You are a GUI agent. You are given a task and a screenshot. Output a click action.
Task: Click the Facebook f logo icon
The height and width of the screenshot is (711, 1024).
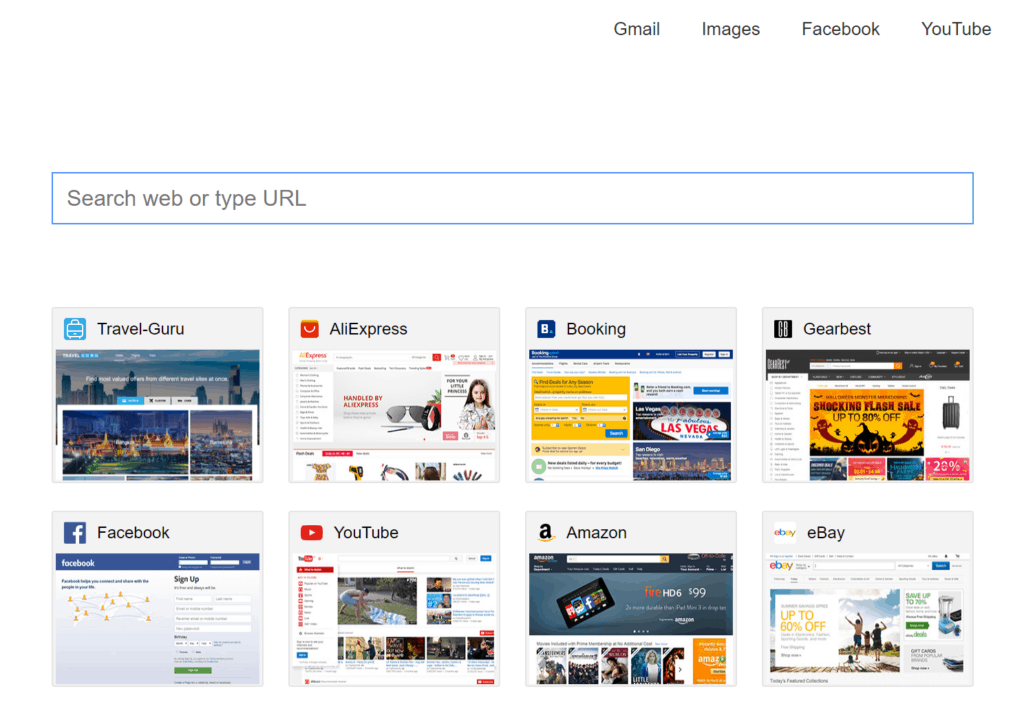coord(75,533)
